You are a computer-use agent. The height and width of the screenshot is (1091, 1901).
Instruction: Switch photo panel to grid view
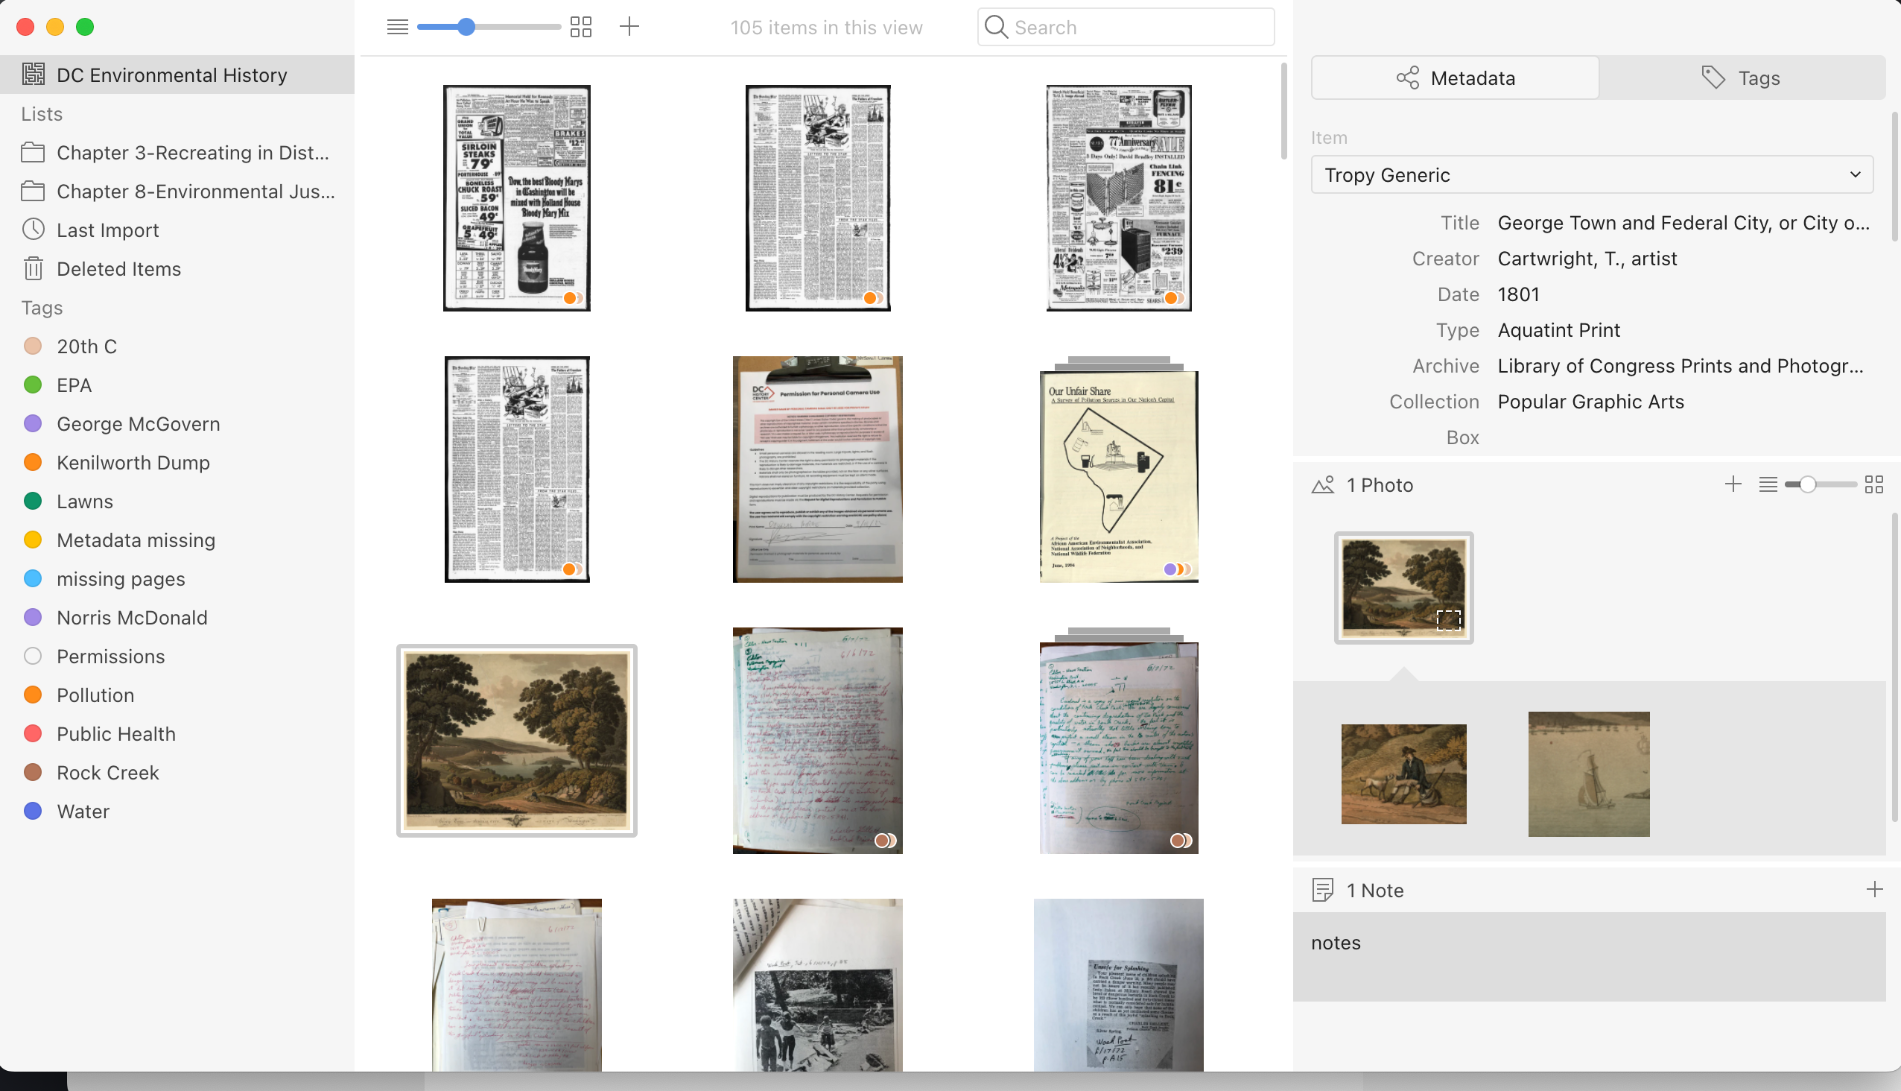tap(1874, 485)
